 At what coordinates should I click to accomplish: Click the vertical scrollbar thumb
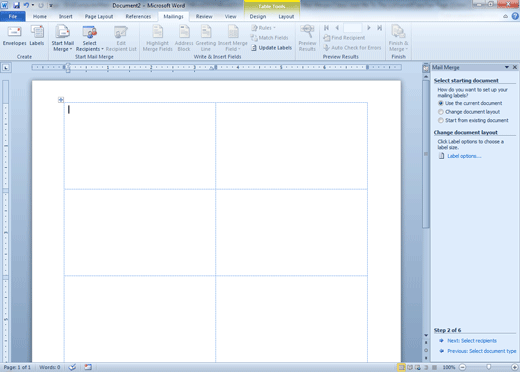[426, 154]
